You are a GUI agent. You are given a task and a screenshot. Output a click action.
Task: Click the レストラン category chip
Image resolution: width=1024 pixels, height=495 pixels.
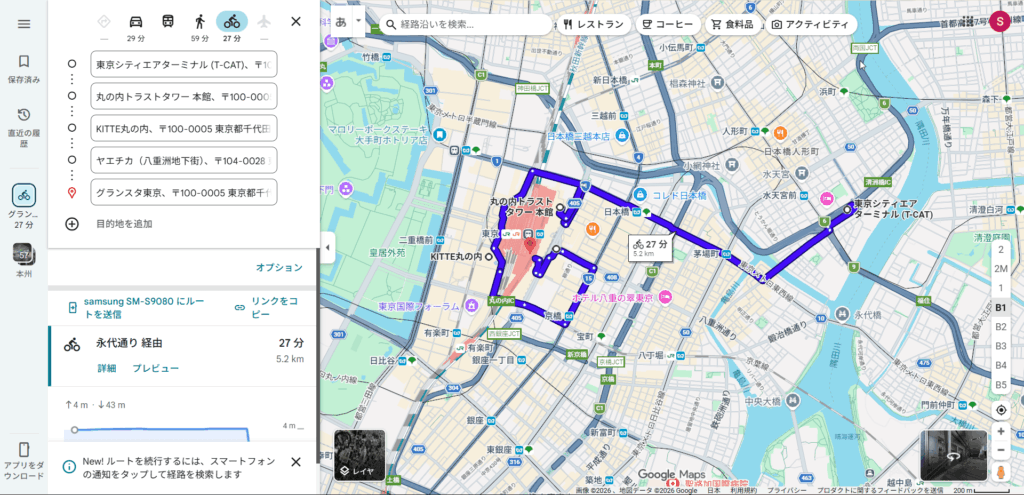pyautogui.click(x=593, y=24)
